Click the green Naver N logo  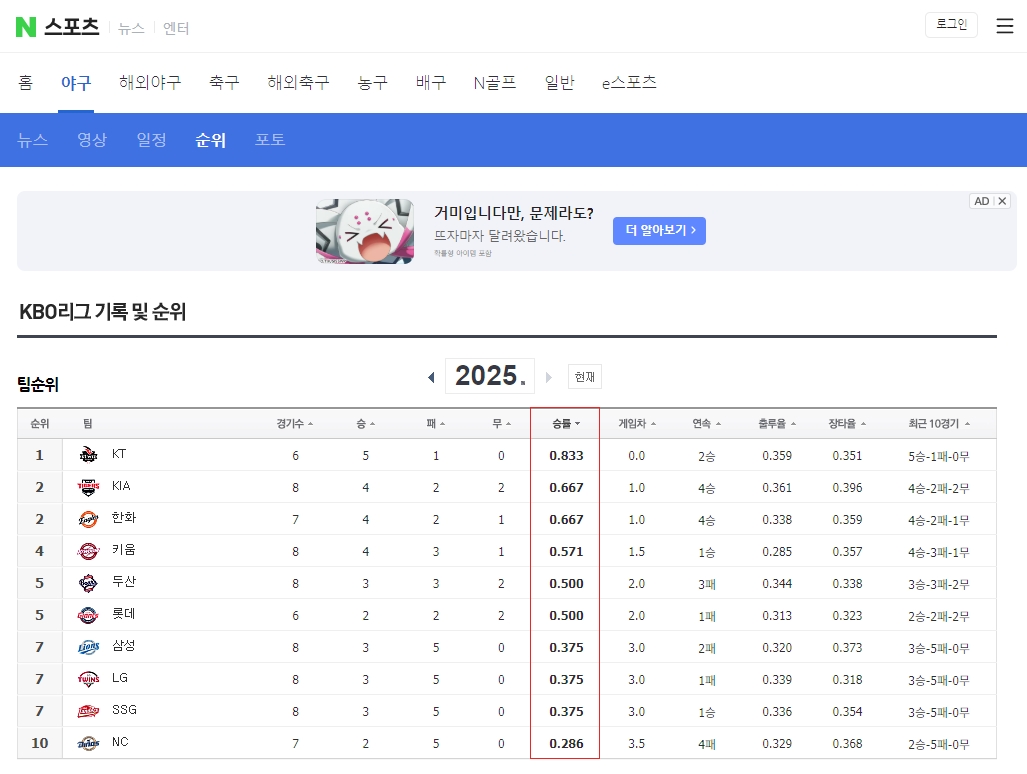[26, 27]
